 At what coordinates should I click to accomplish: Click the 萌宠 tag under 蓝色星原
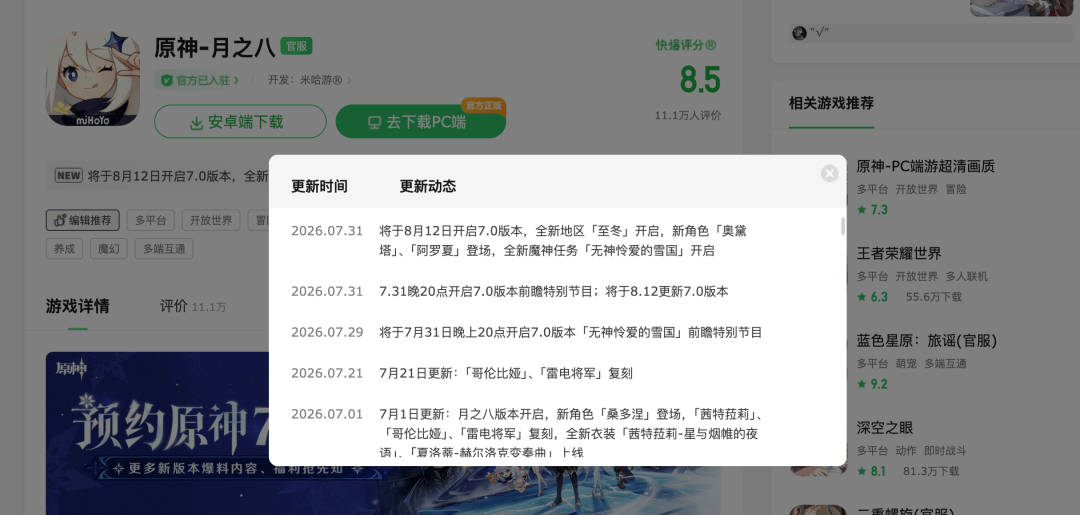click(x=906, y=364)
